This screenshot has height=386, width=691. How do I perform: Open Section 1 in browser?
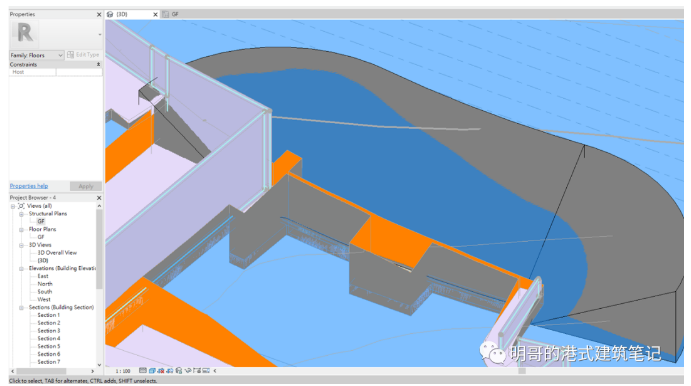click(48, 315)
